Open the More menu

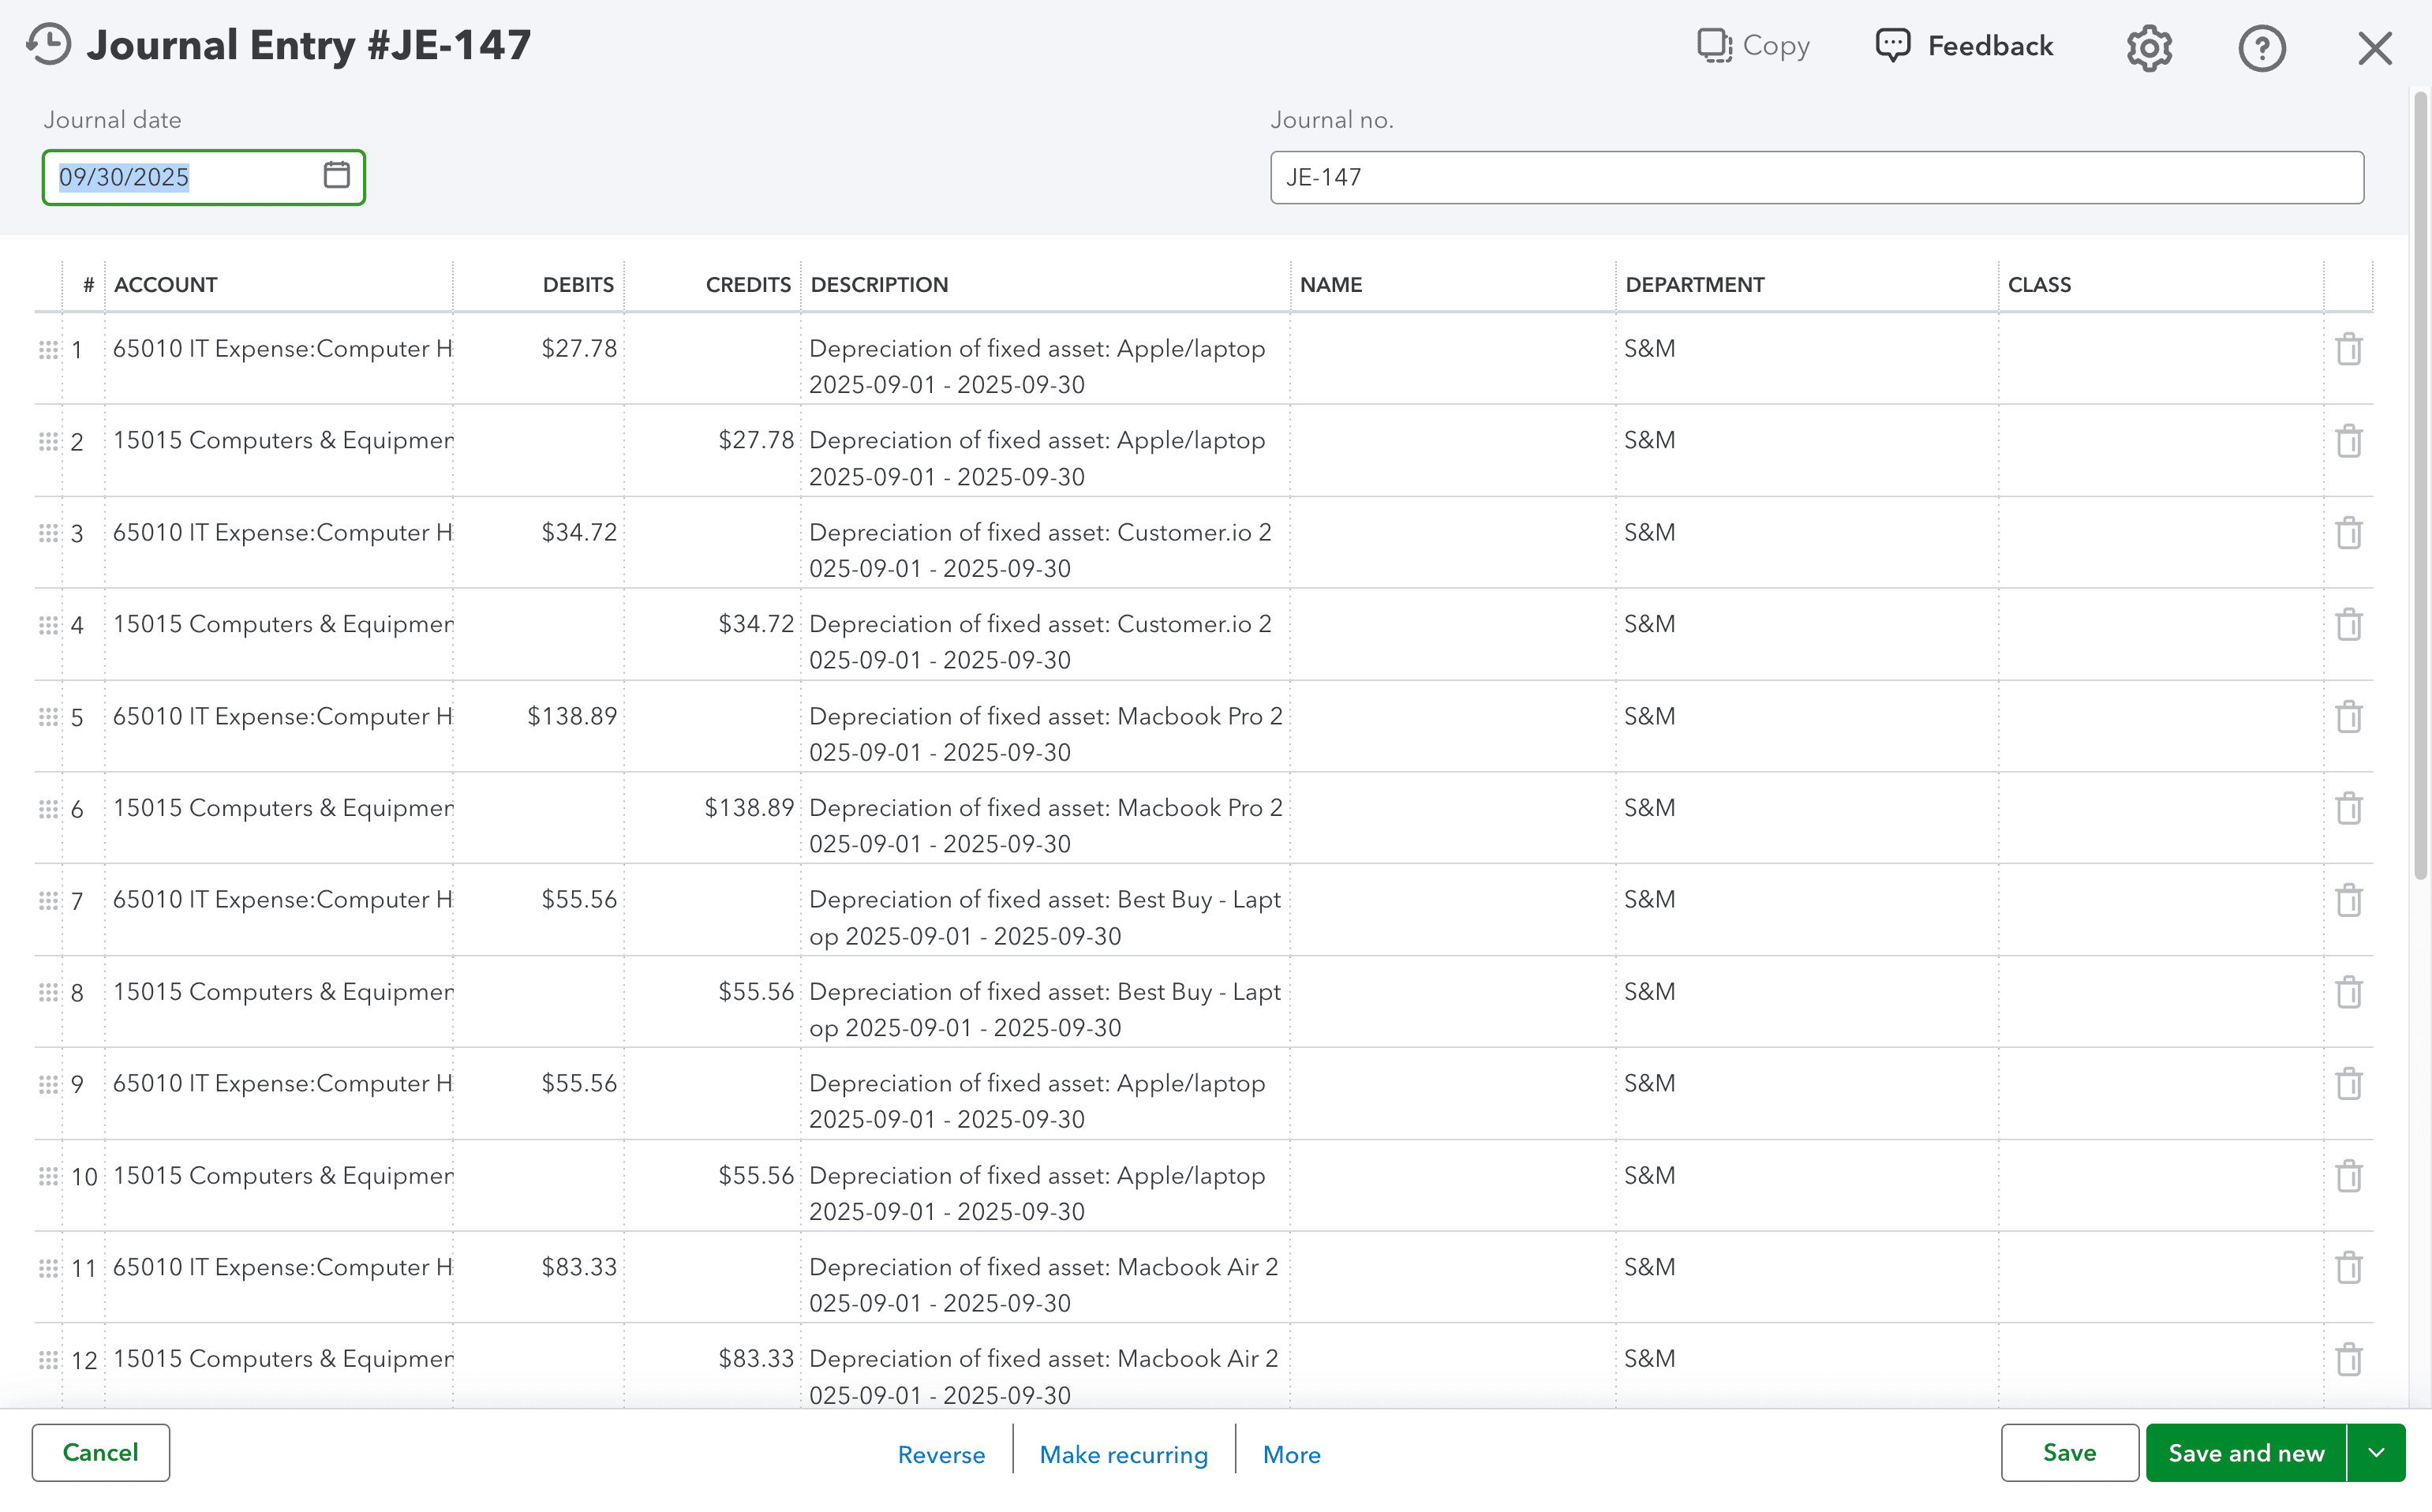(x=1290, y=1454)
